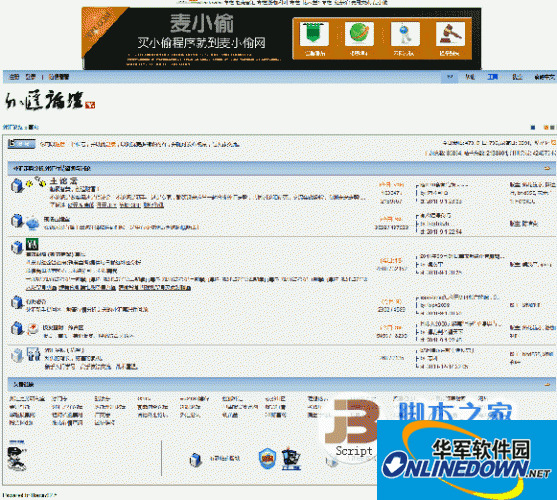Click the police cartoon mascot icon
The height and width of the screenshot is (500, 557).
[x=17, y=459]
